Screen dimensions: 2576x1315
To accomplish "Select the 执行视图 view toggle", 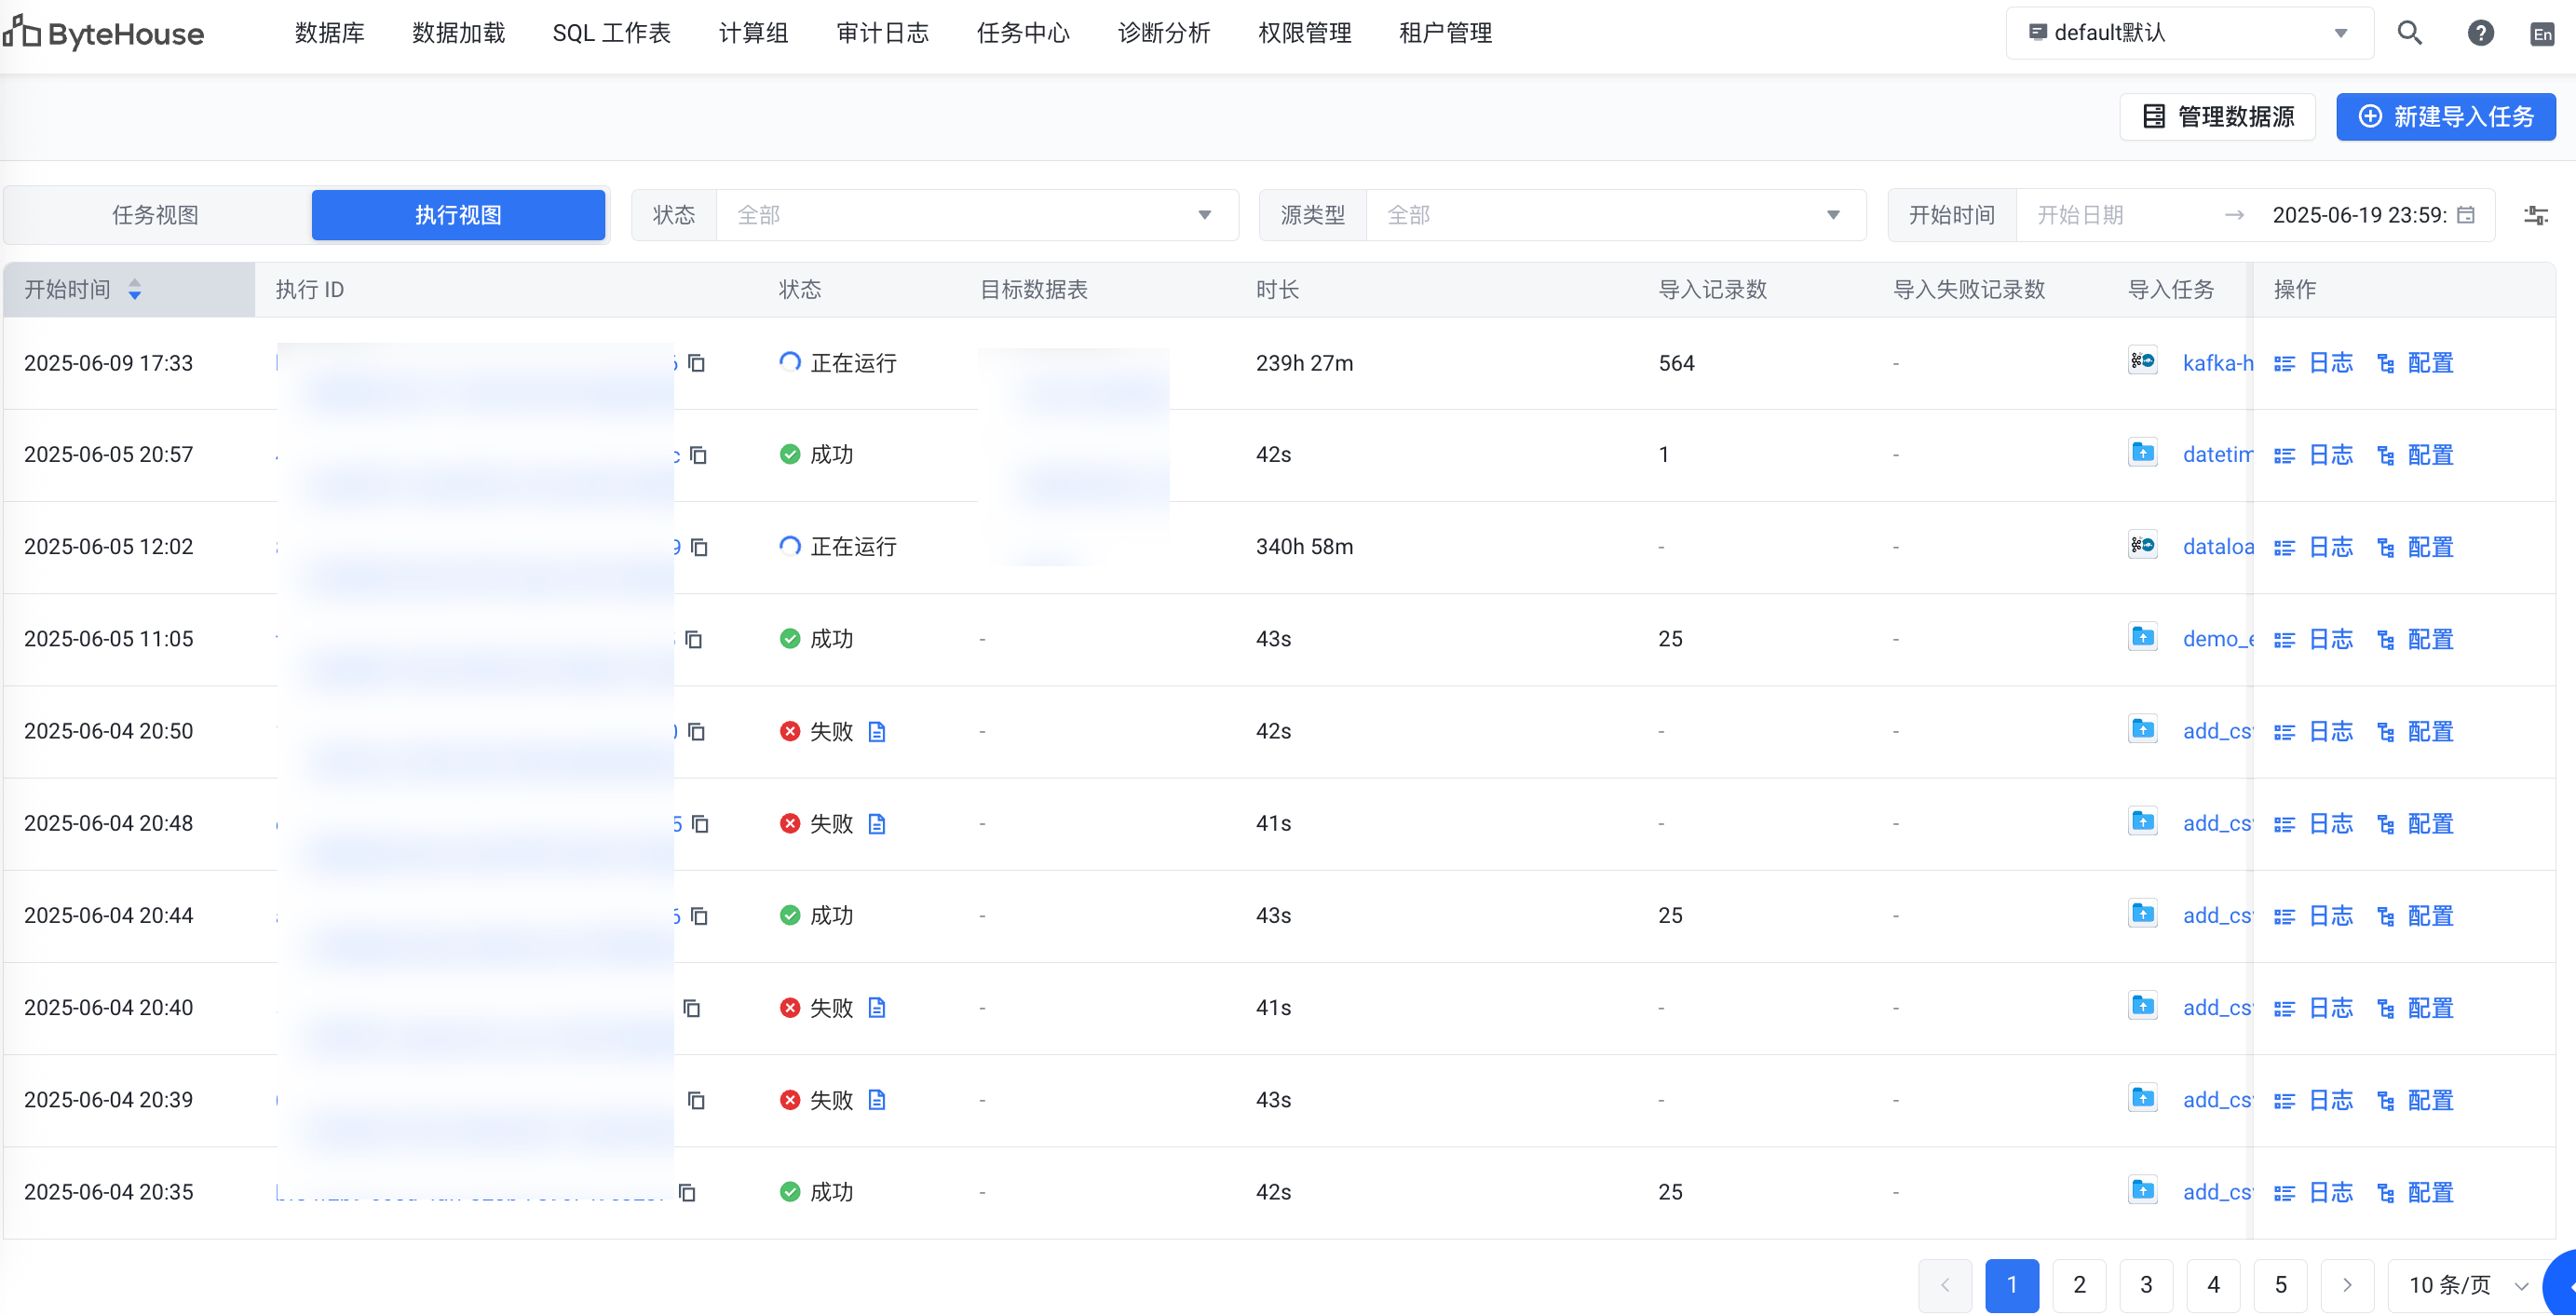I will coord(458,215).
